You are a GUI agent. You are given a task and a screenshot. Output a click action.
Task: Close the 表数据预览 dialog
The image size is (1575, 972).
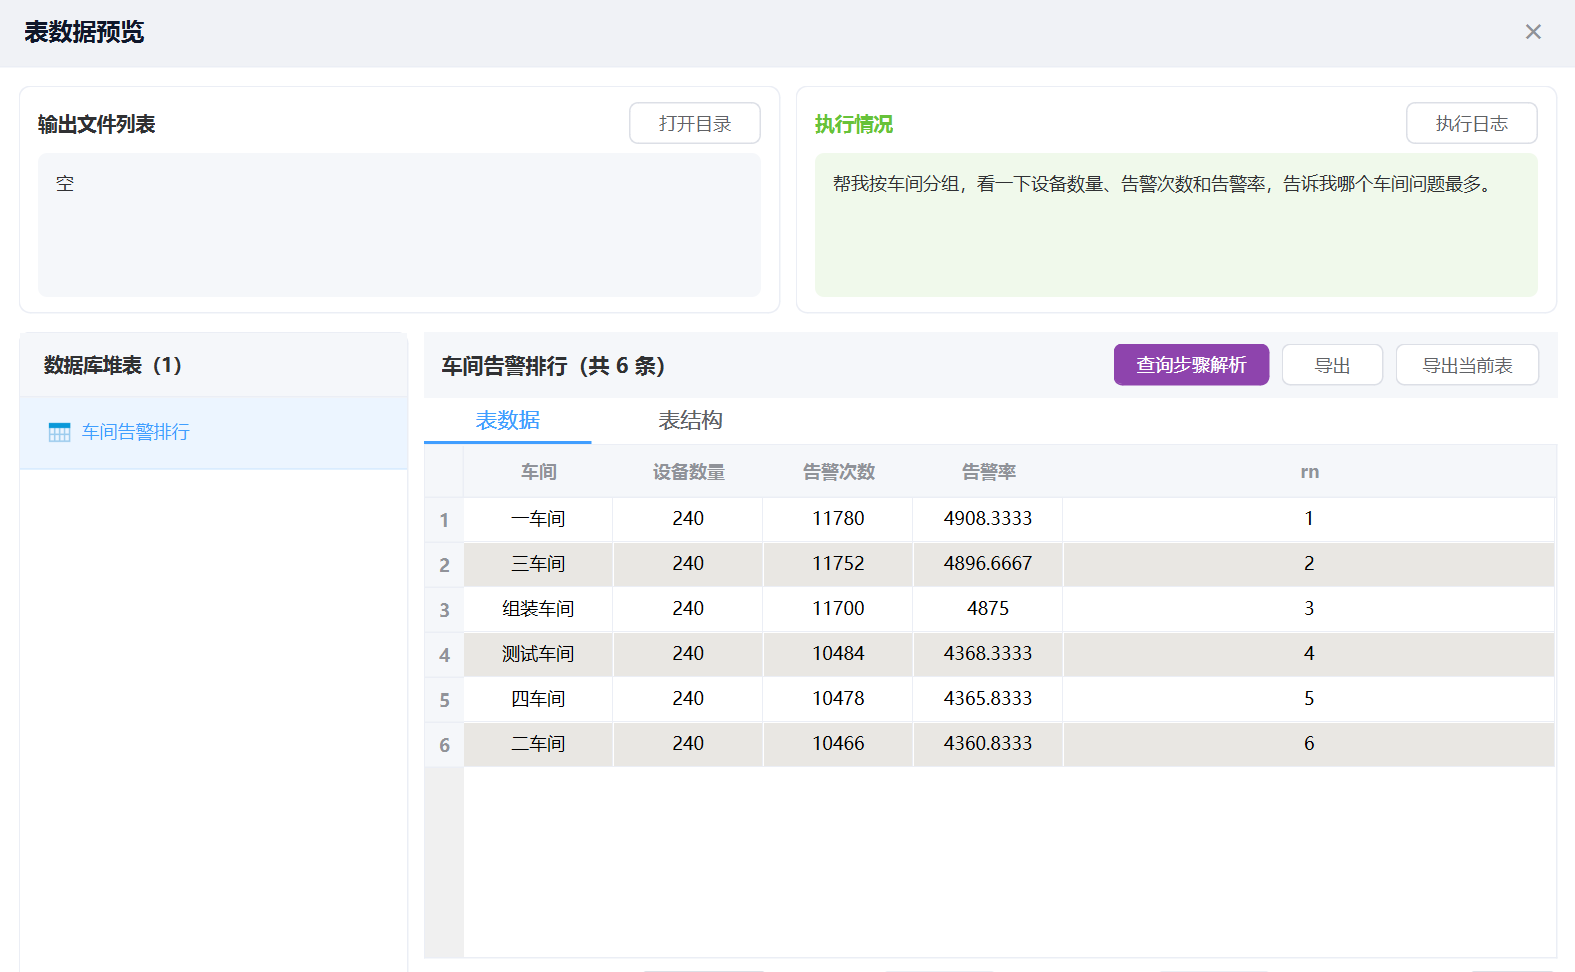point(1533,32)
